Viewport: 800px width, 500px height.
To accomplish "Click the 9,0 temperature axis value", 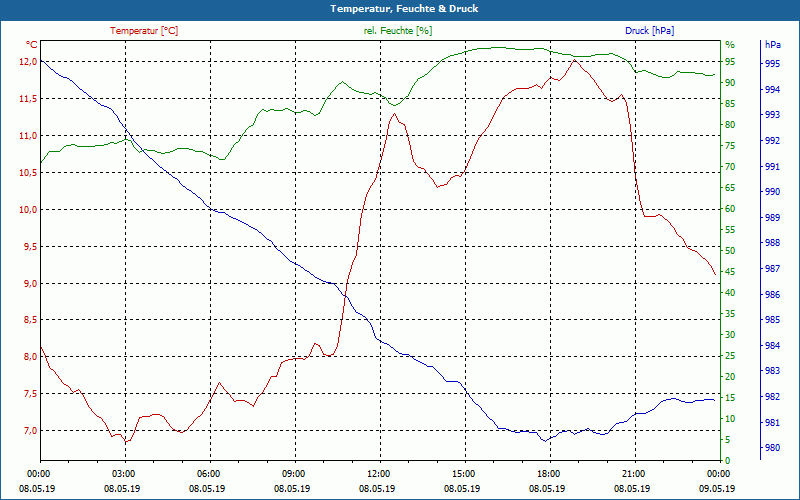I will pyautogui.click(x=30, y=283).
